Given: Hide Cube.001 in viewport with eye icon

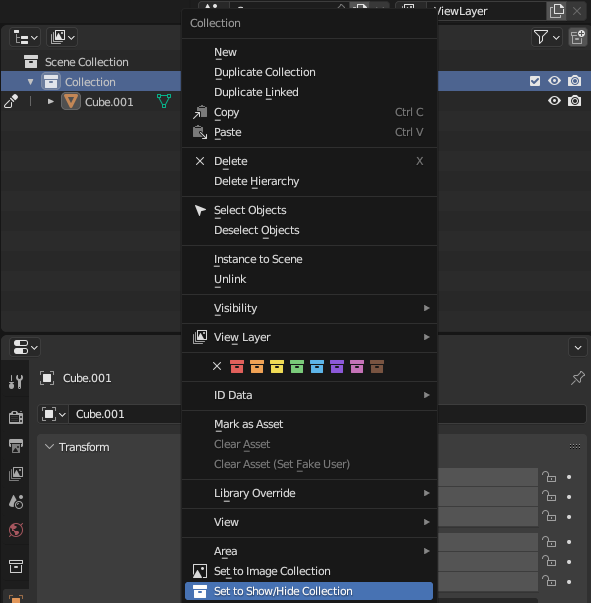Looking at the screenshot, I should coord(554,101).
